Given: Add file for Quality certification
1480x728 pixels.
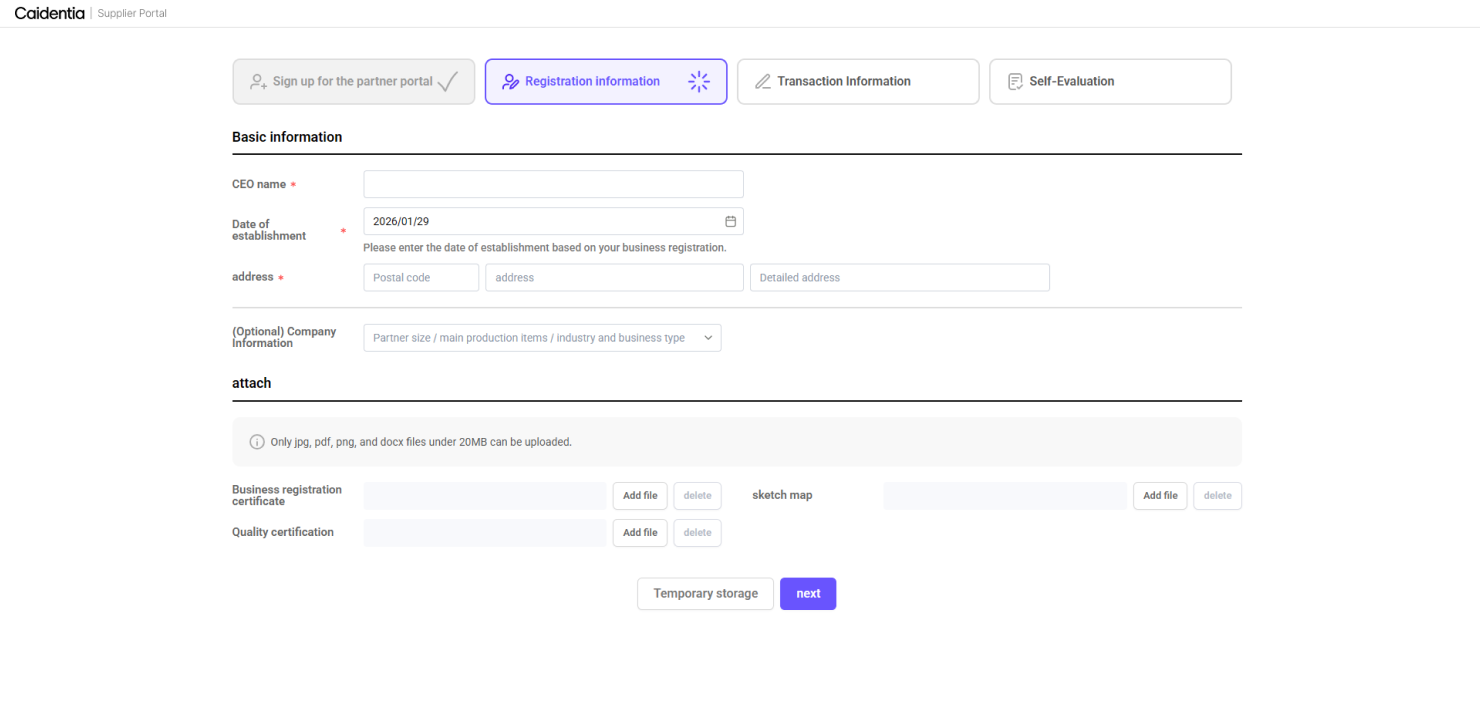Looking at the screenshot, I should point(640,533).
